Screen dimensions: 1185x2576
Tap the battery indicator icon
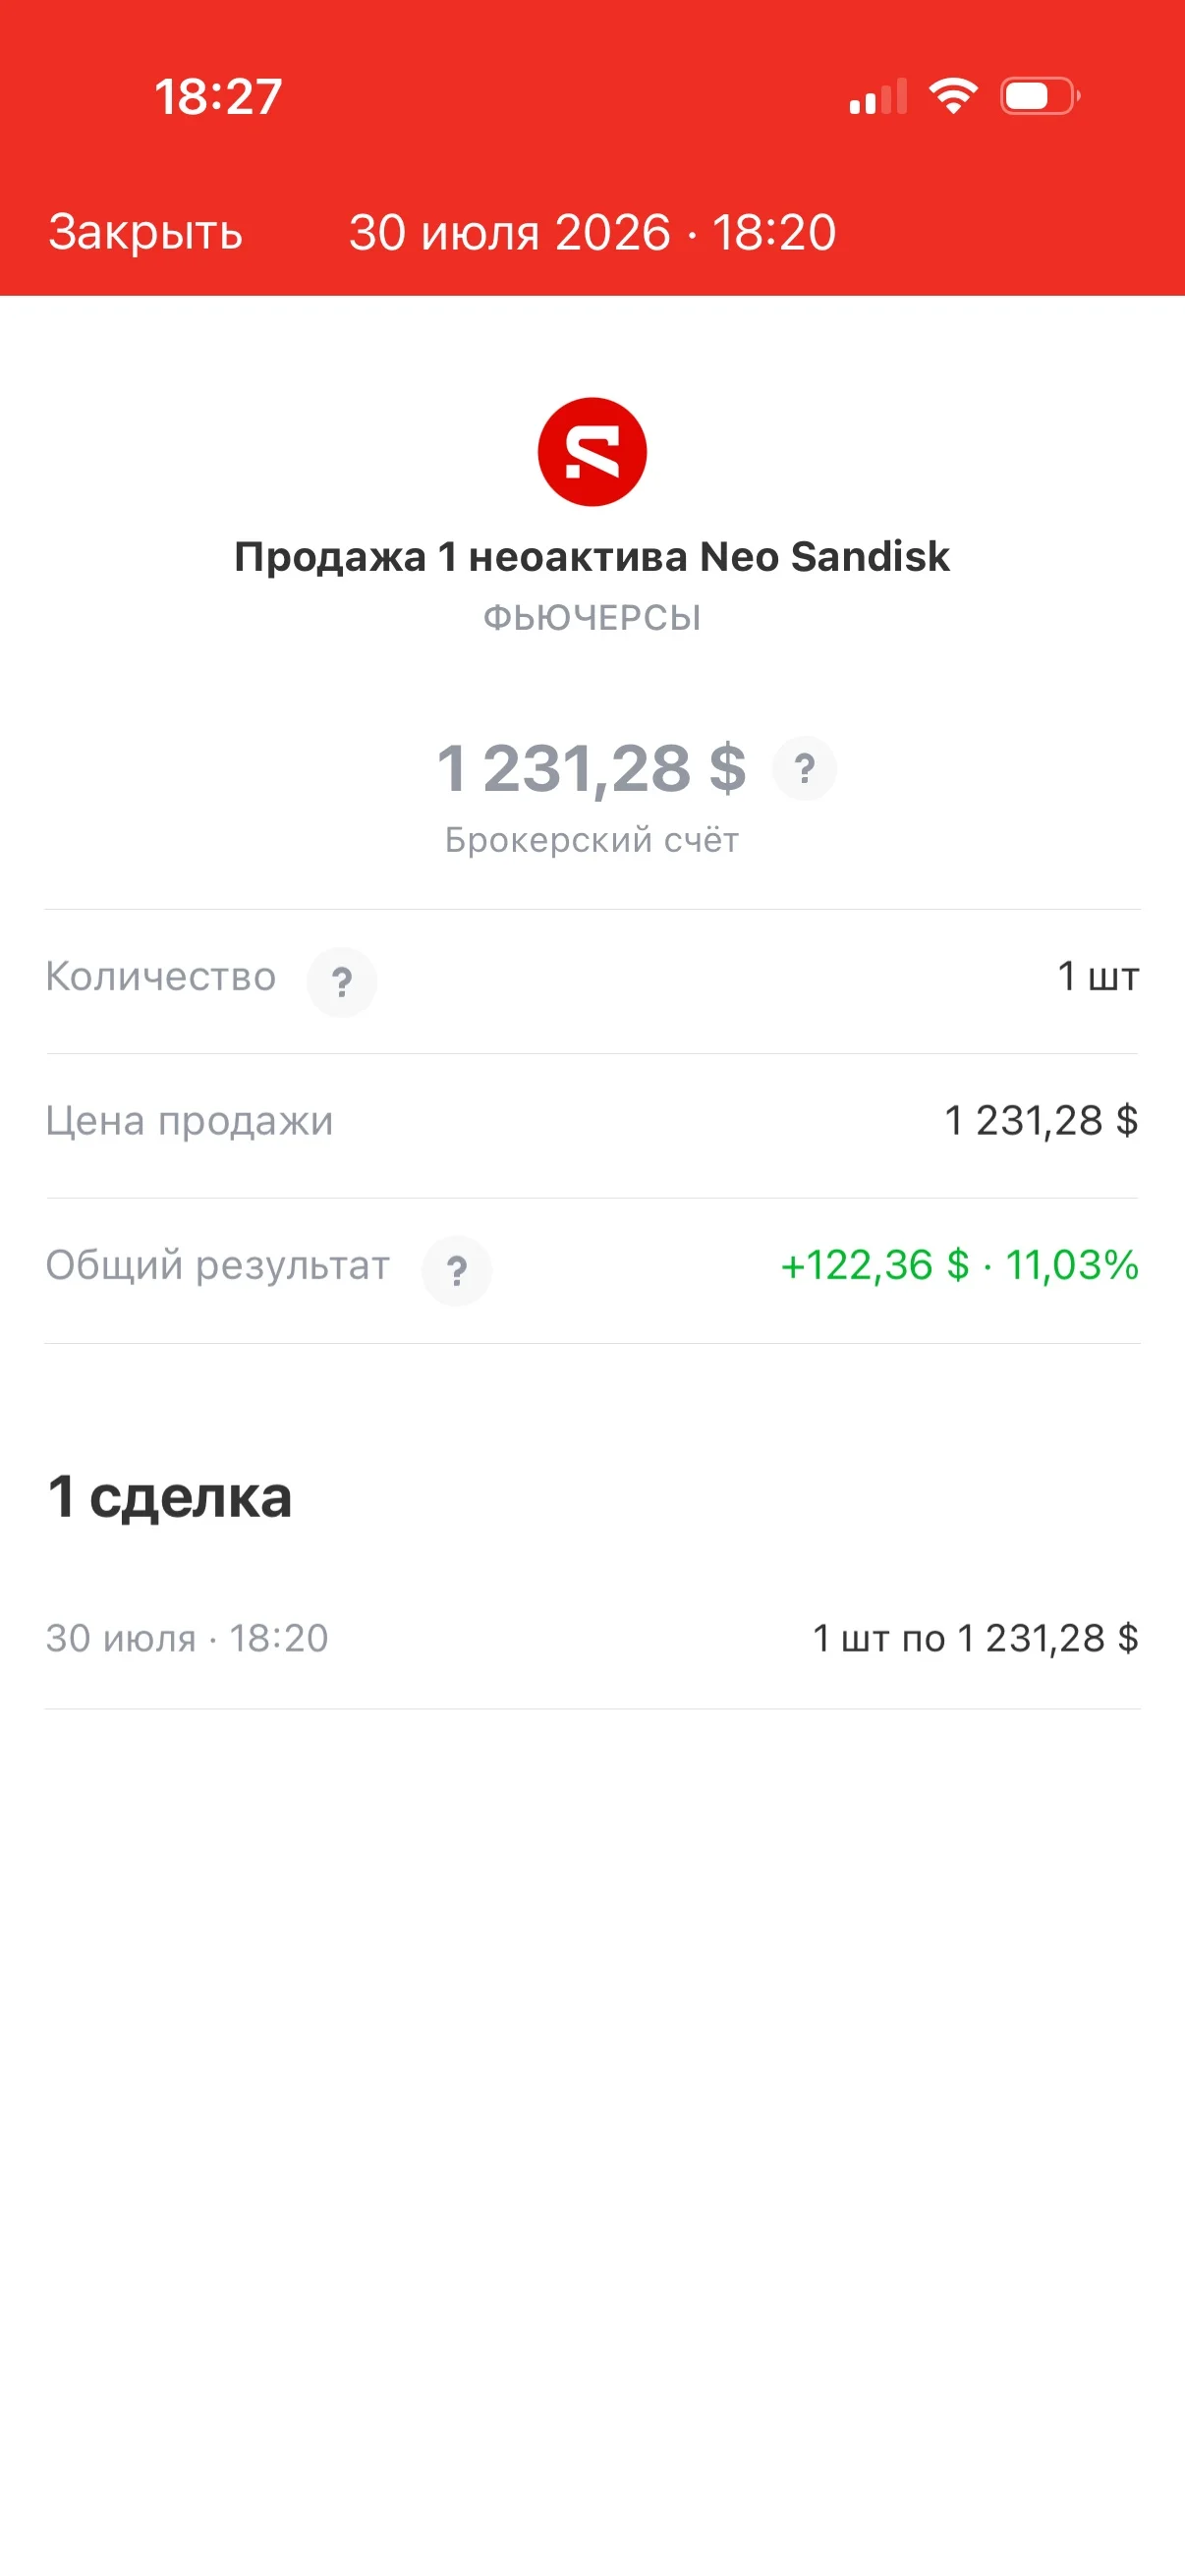coord(1040,96)
